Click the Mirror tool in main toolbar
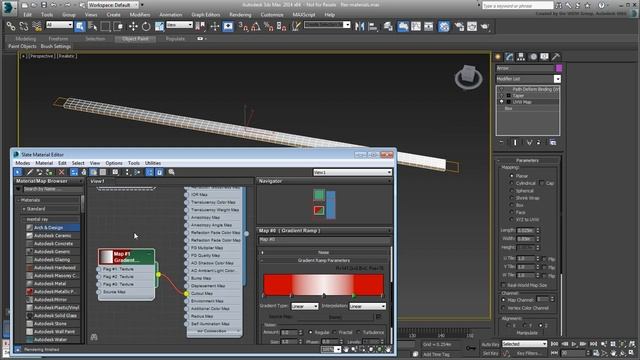 coord(360,27)
